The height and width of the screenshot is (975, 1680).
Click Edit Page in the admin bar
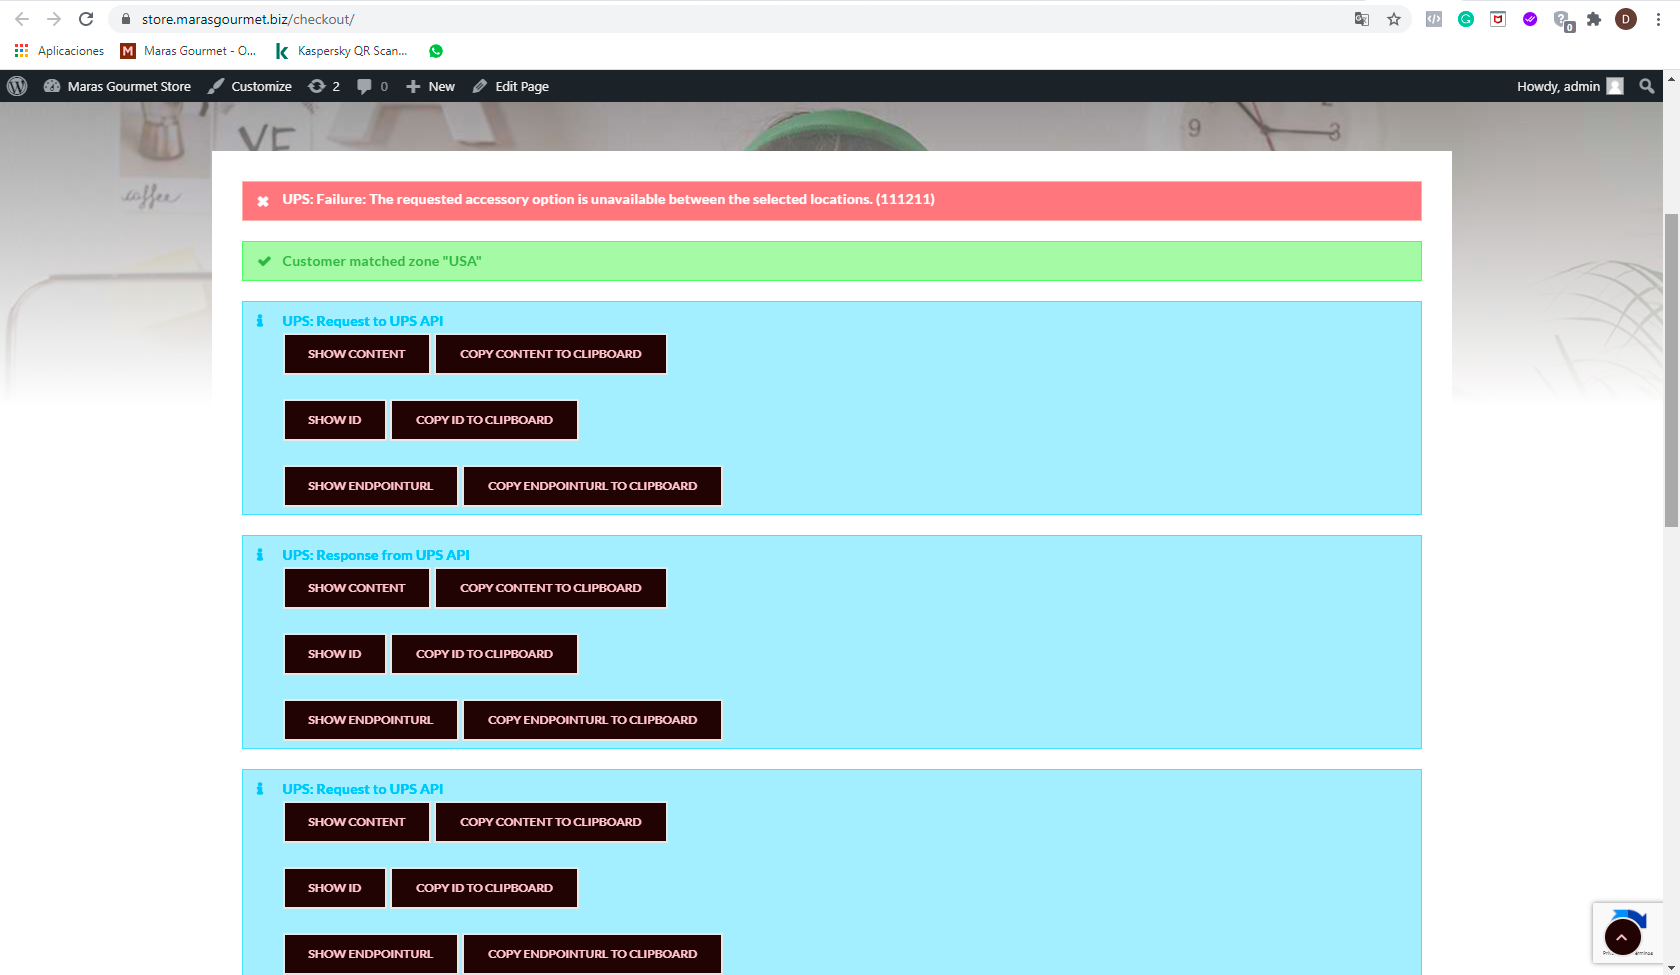point(511,86)
